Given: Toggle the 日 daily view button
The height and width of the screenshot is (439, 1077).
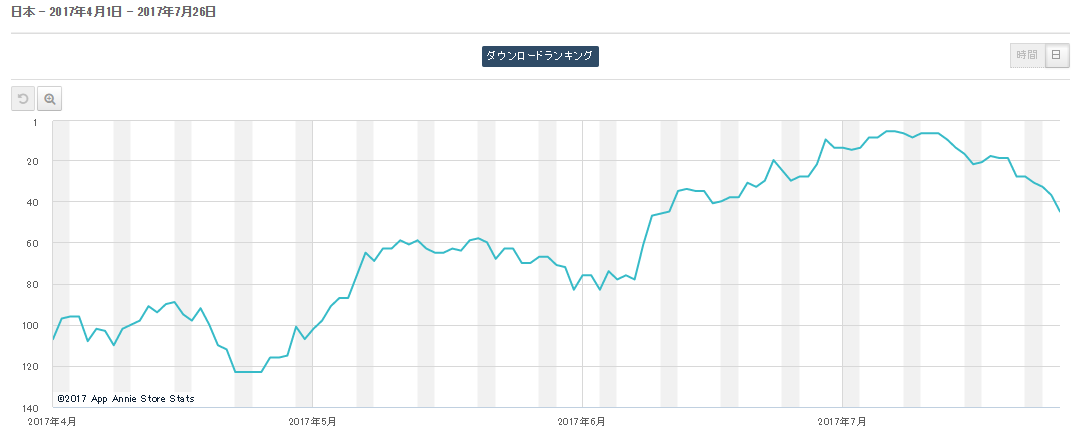Looking at the screenshot, I should click(1056, 56).
